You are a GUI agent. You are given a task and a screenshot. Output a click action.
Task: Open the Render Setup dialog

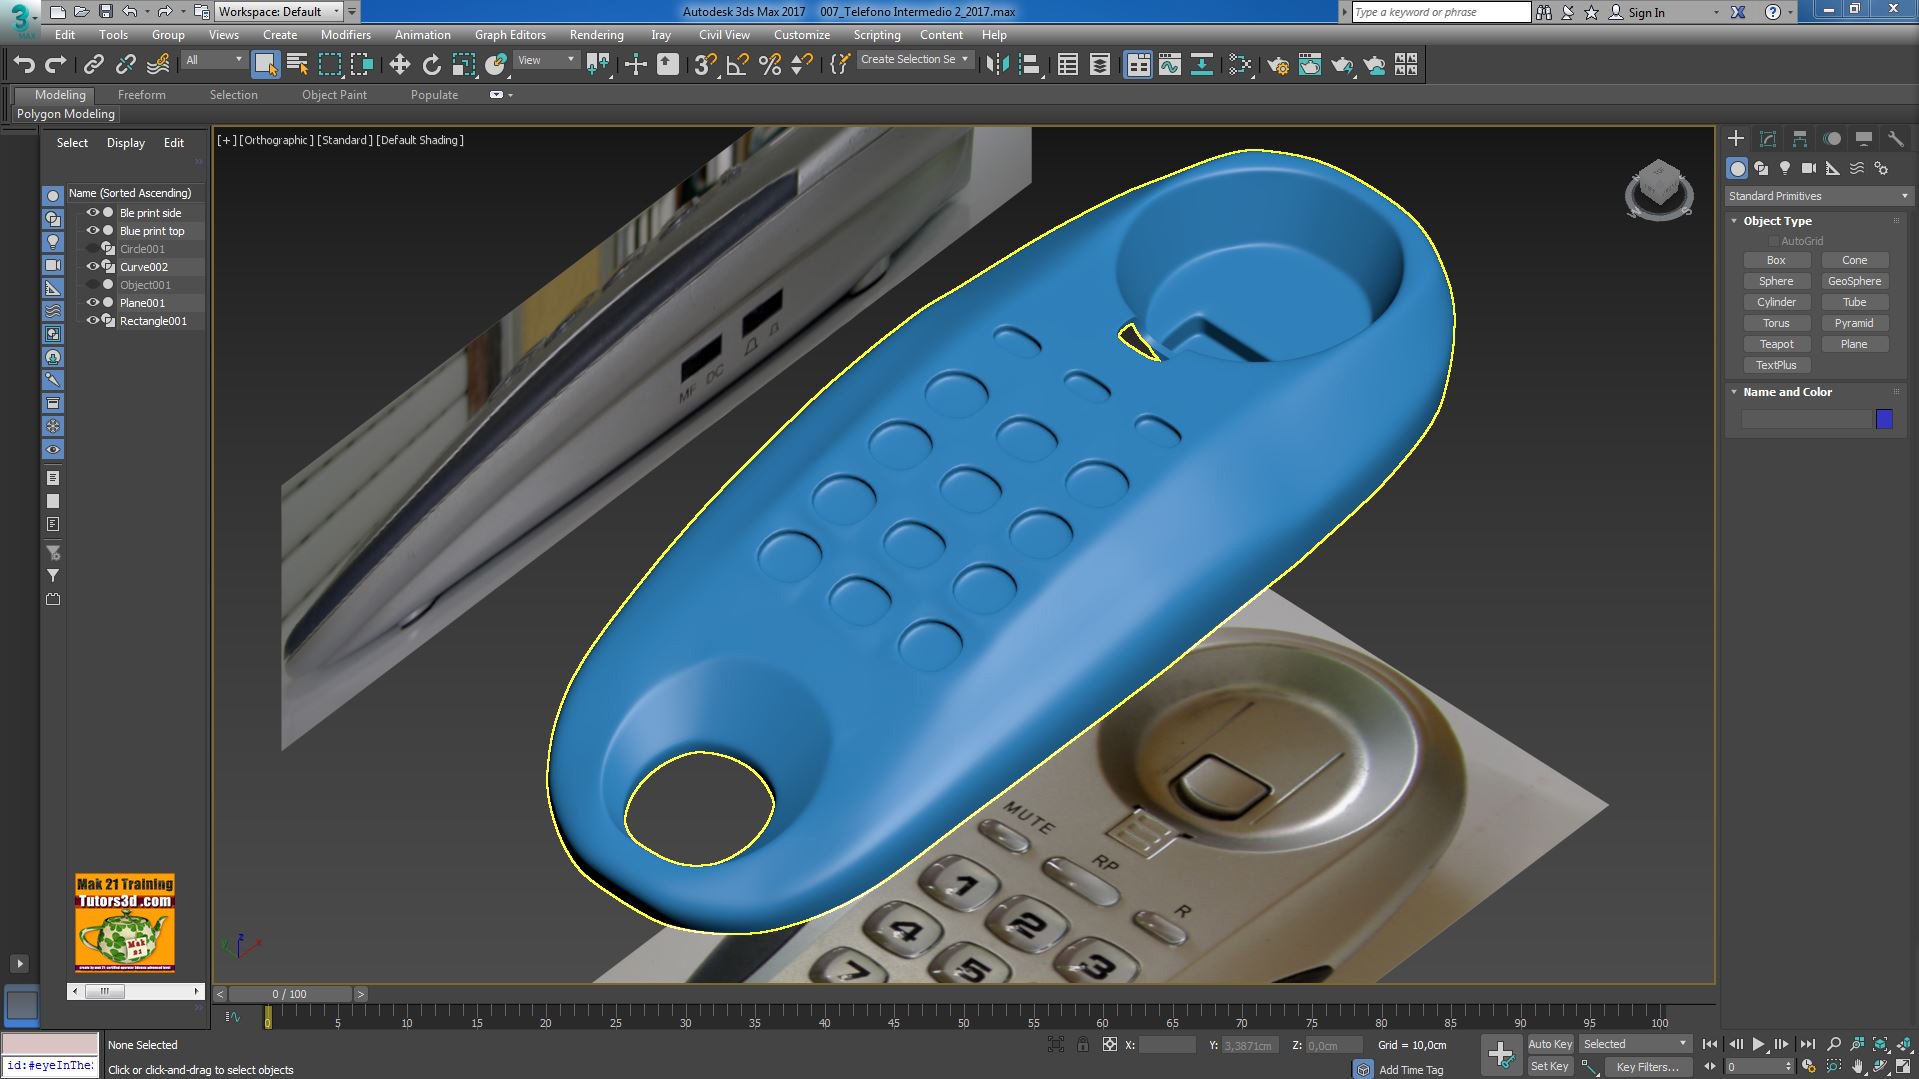[x=1281, y=64]
